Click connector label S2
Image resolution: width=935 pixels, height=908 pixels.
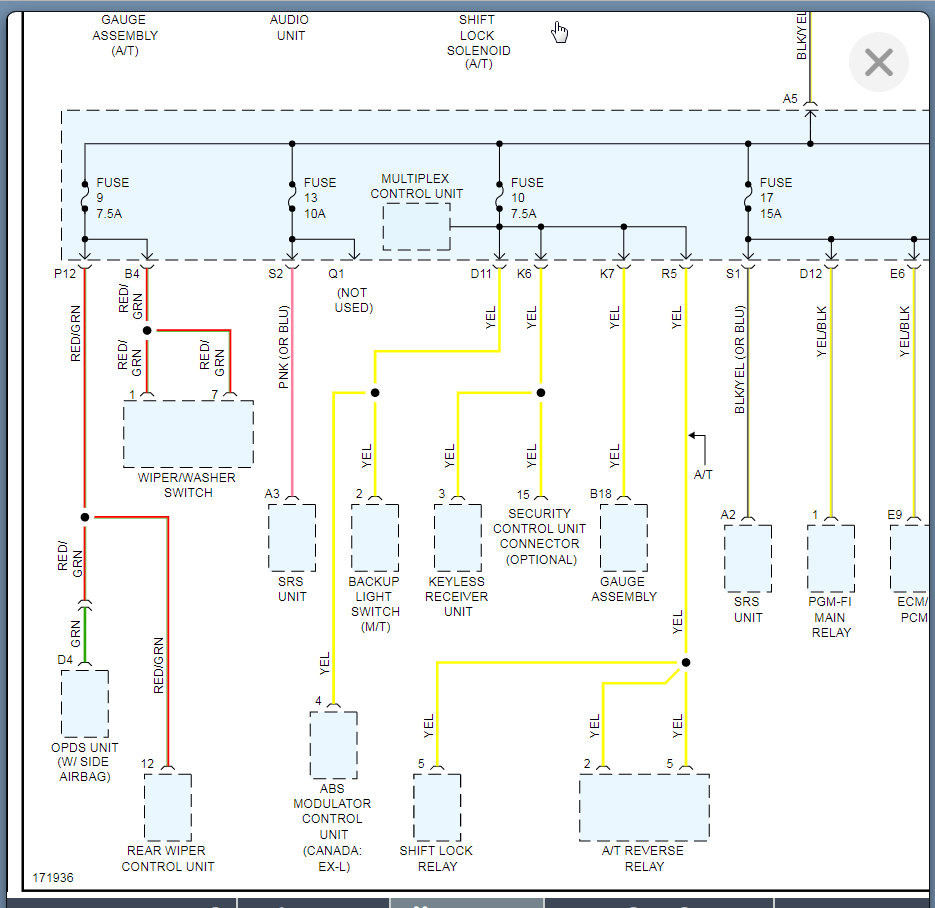275,274
